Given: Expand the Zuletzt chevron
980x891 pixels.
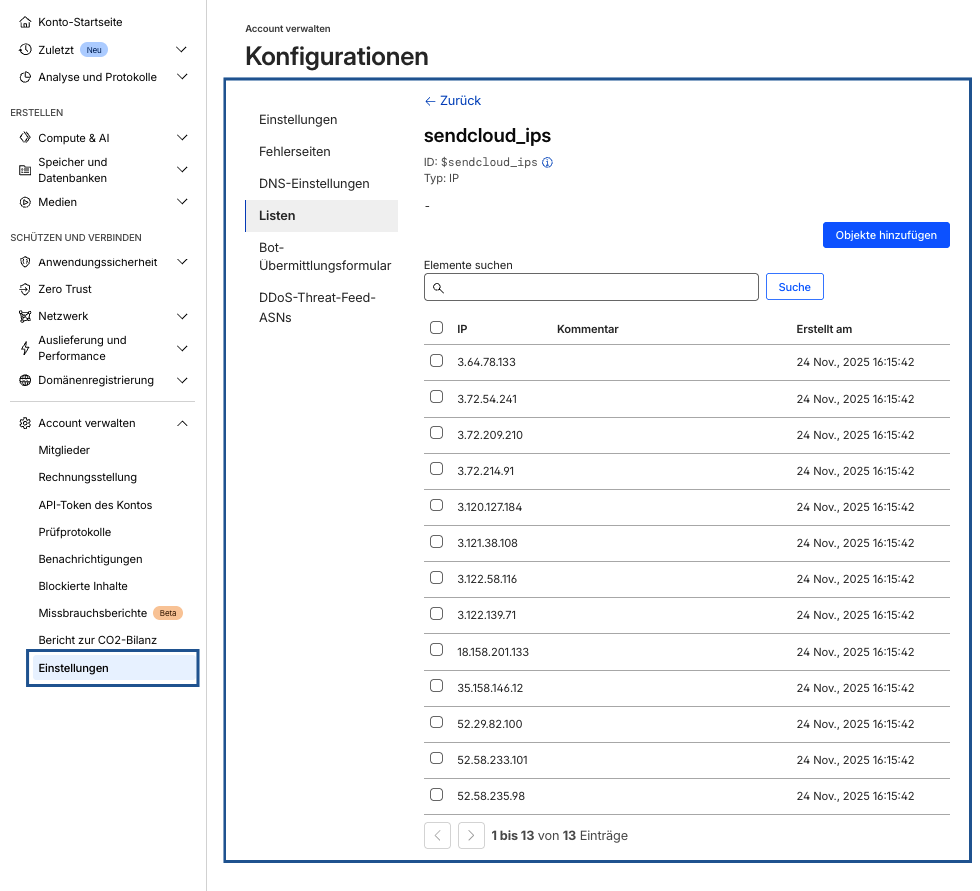Looking at the screenshot, I should (182, 49).
